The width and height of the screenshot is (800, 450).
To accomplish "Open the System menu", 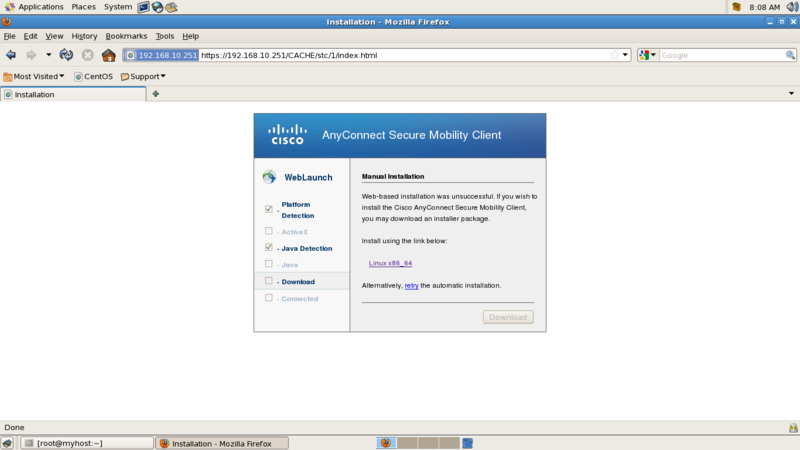I will [118, 7].
